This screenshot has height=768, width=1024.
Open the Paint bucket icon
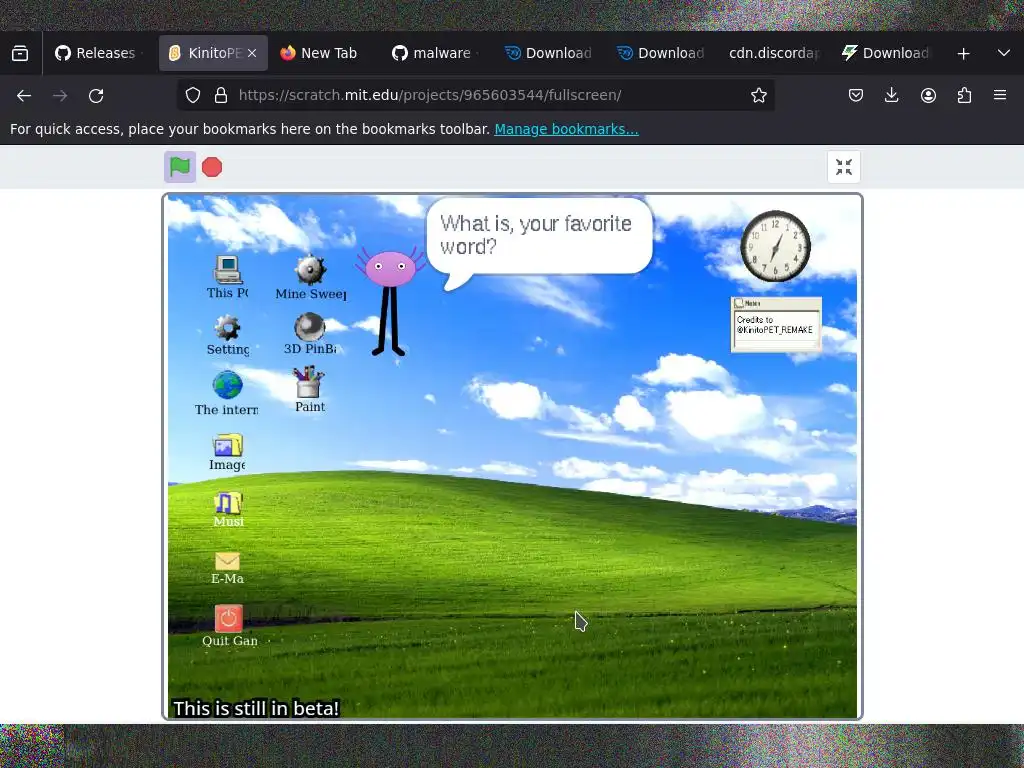click(310, 390)
